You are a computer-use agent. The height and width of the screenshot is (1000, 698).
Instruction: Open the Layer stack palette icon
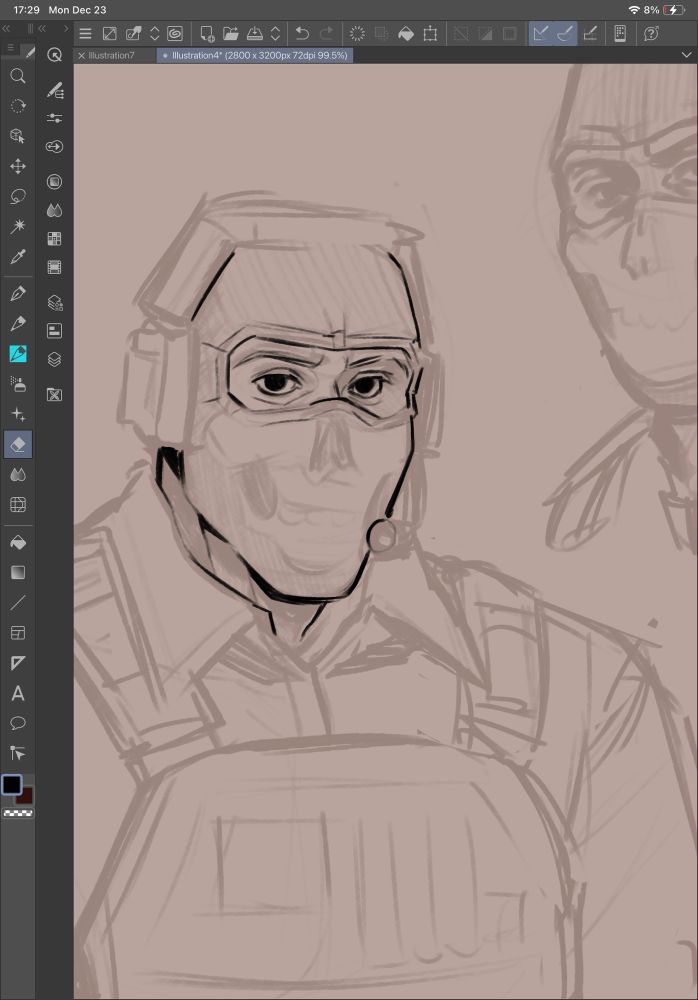coord(54,359)
